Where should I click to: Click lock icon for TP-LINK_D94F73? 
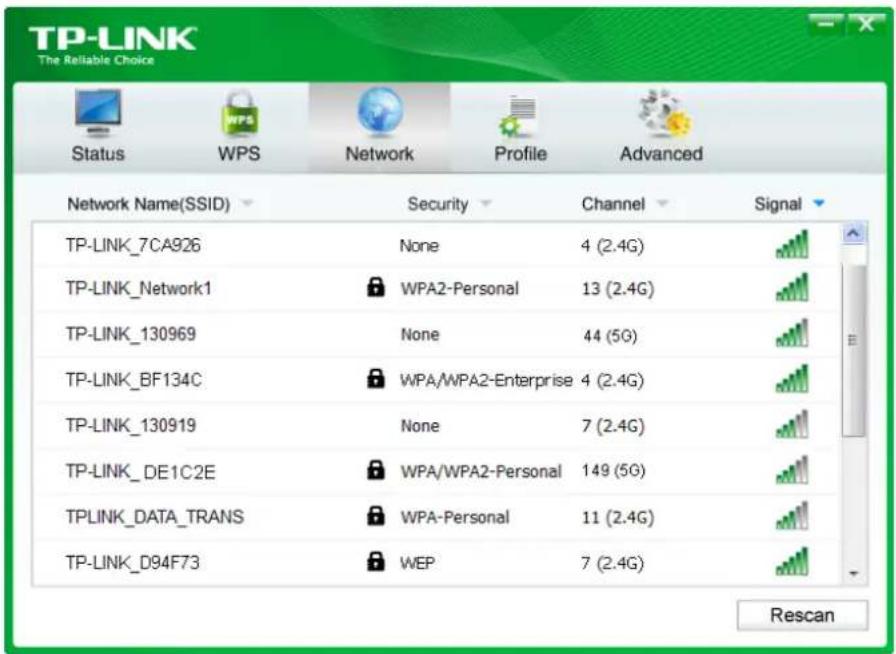click(x=375, y=561)
